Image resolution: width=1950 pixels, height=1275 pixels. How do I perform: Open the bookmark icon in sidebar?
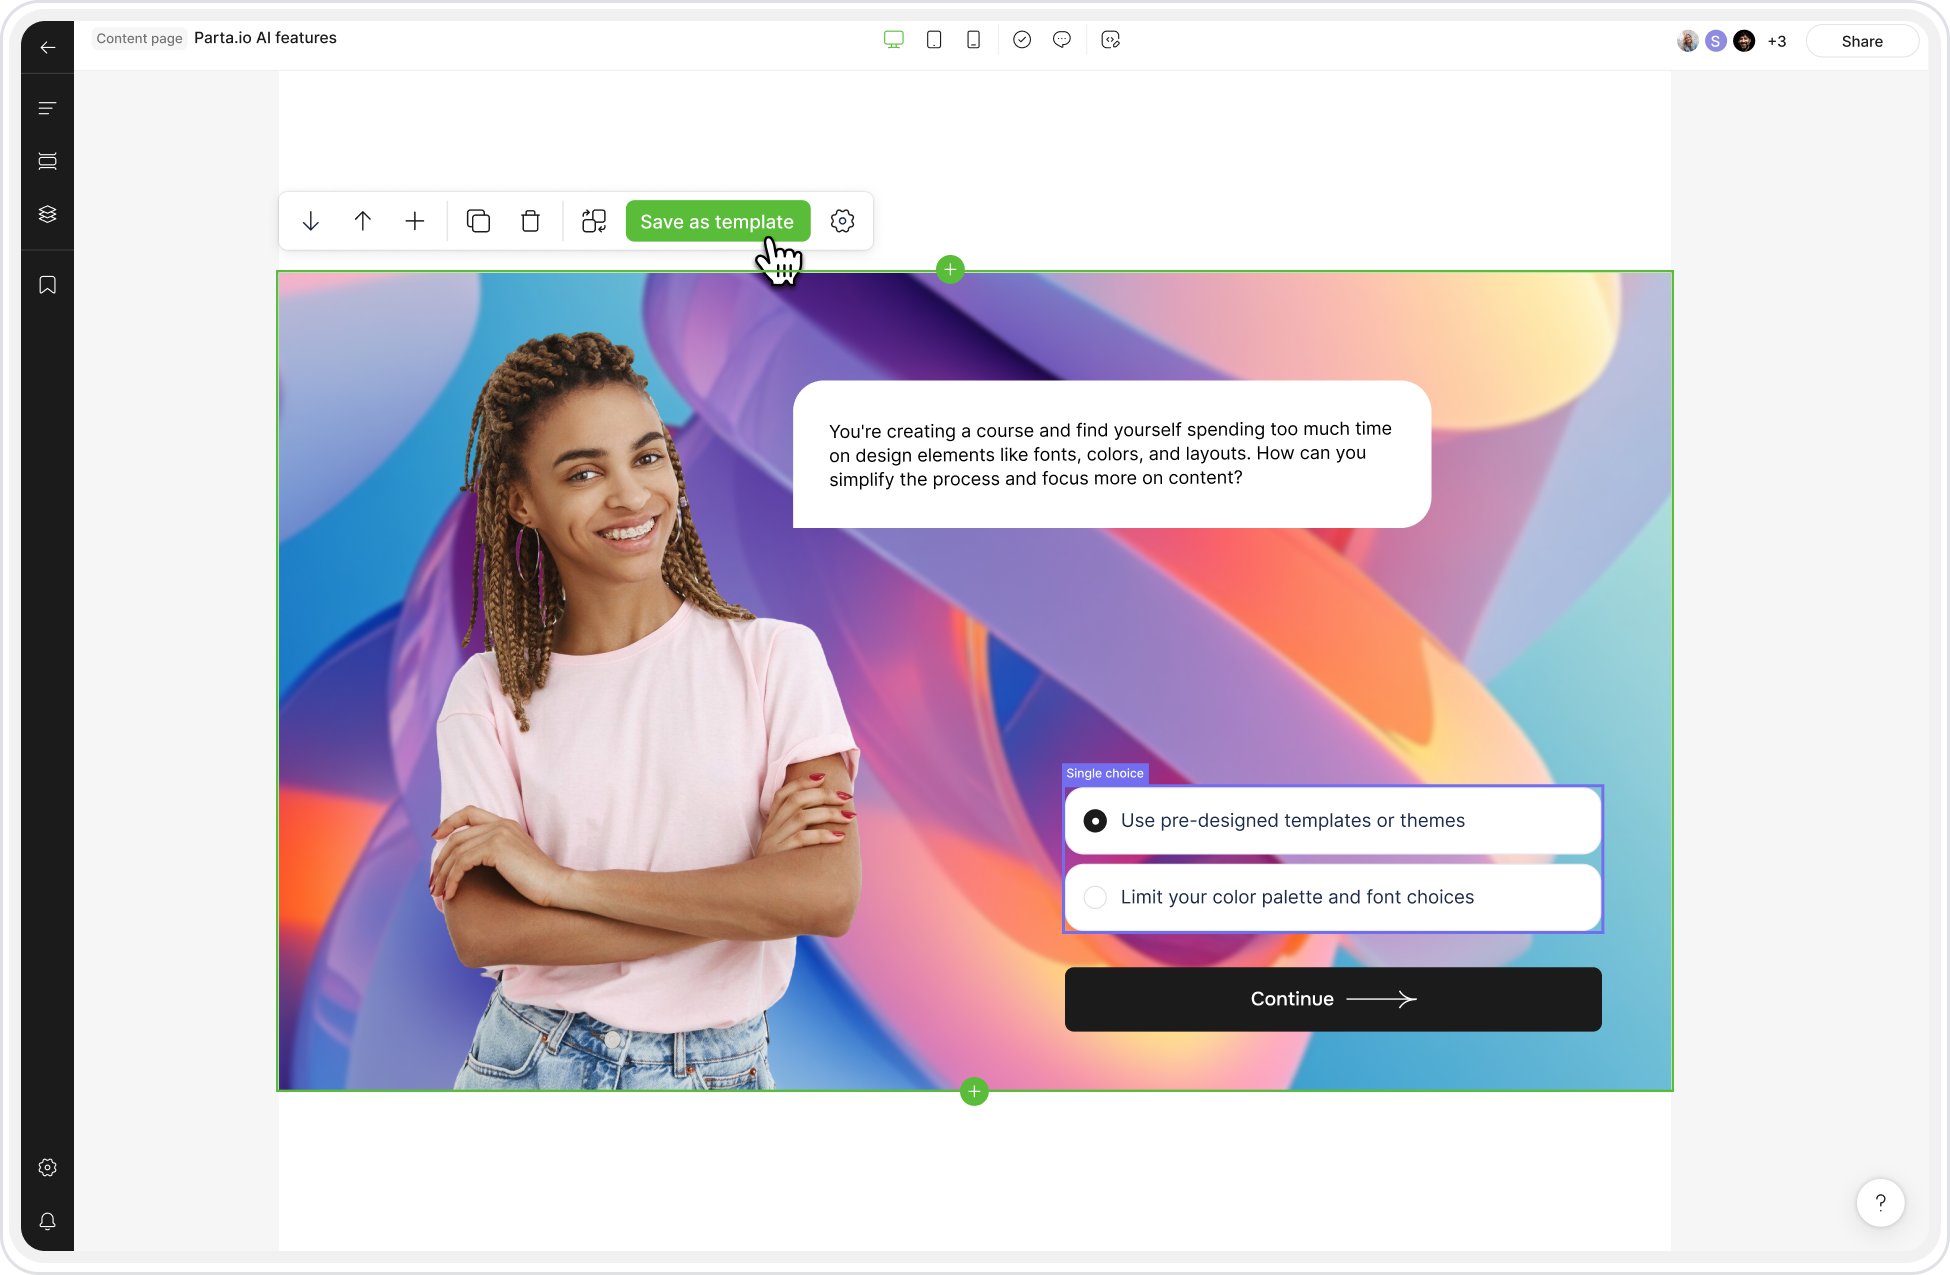[47, 286]
